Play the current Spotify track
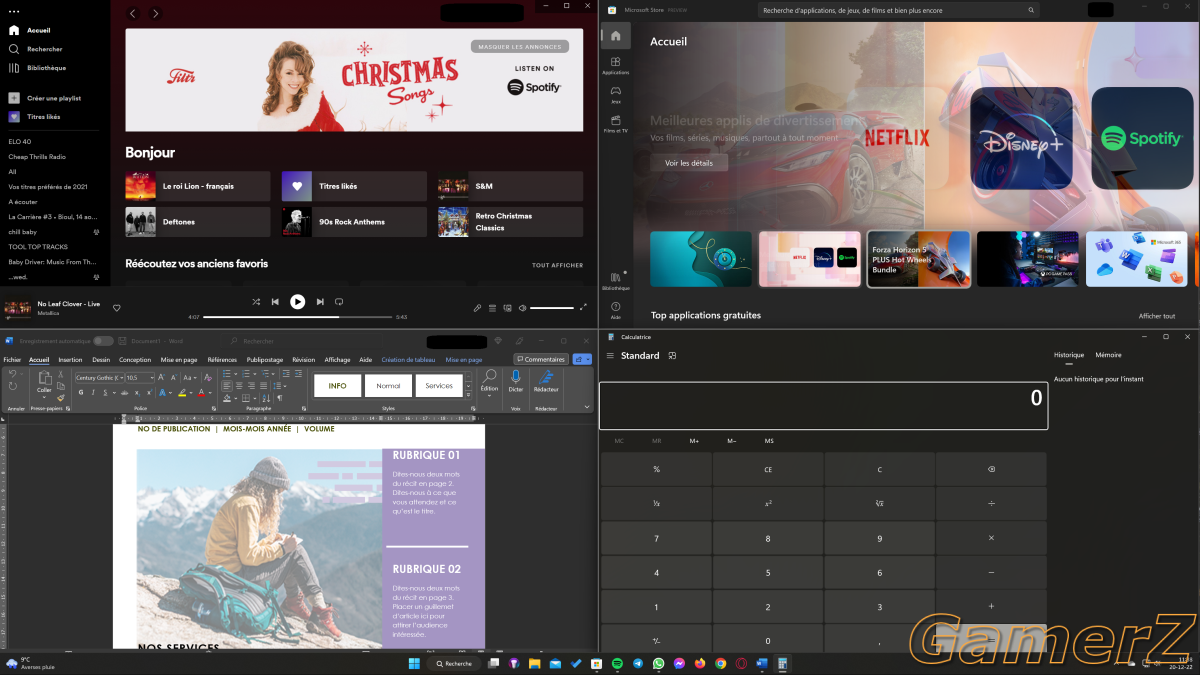This screenshot has height=675, width=1200. (x=297, y=301)
